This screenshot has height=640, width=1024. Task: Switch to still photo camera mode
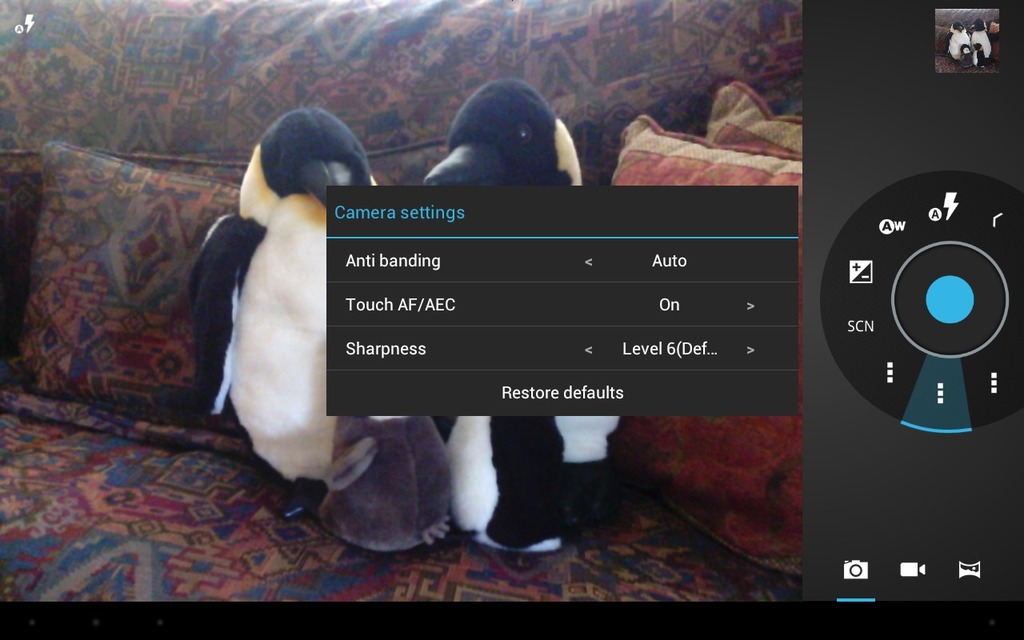(856, 569)
